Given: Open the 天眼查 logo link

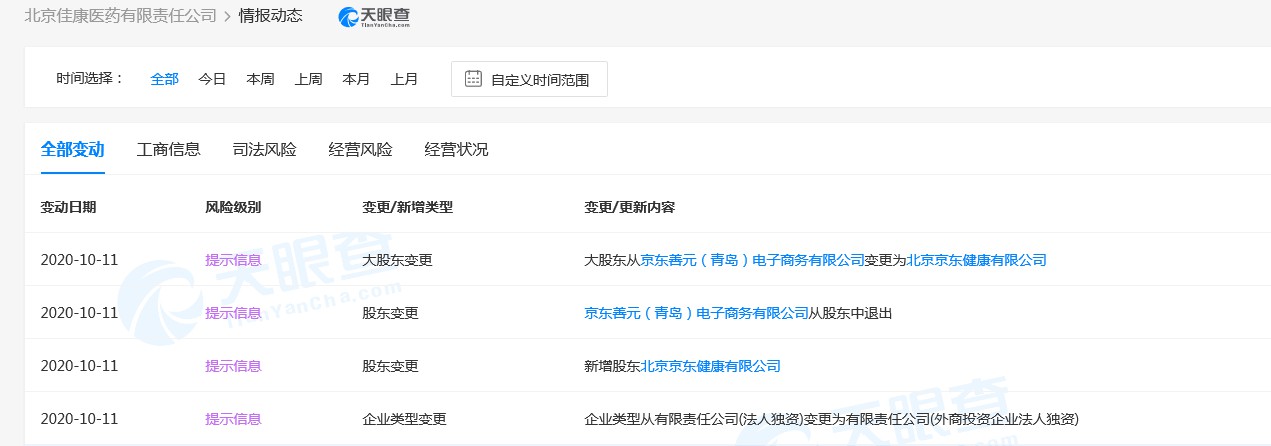Looking at the screenshot, I should coord(374,17).
